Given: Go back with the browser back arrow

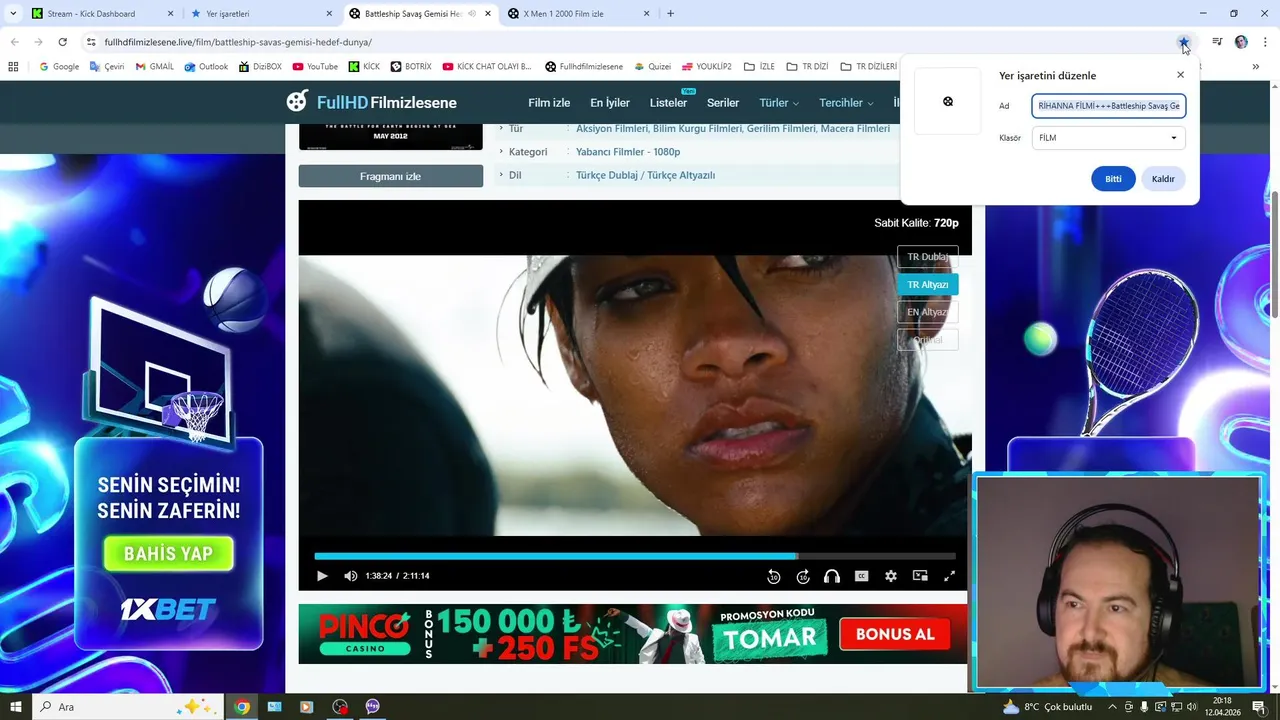Looking at the screenshot, I should coord(14,42).
